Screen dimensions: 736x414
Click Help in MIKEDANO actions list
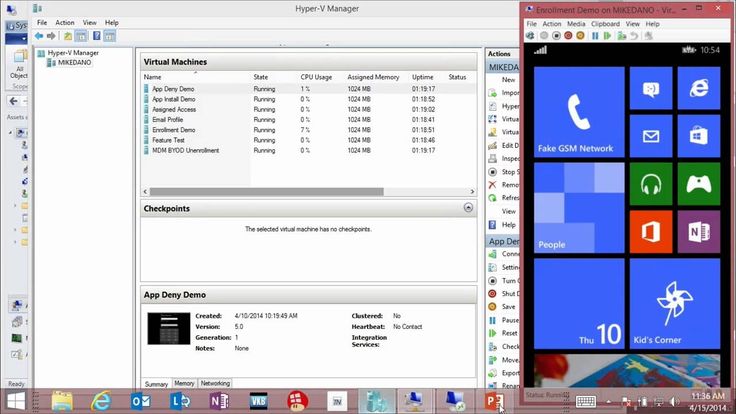coord(509,225)
